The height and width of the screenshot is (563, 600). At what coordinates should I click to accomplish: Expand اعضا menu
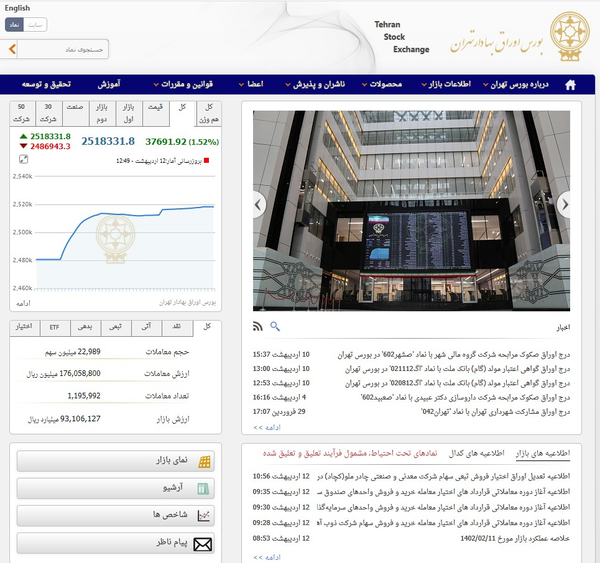tap(251, 84)
